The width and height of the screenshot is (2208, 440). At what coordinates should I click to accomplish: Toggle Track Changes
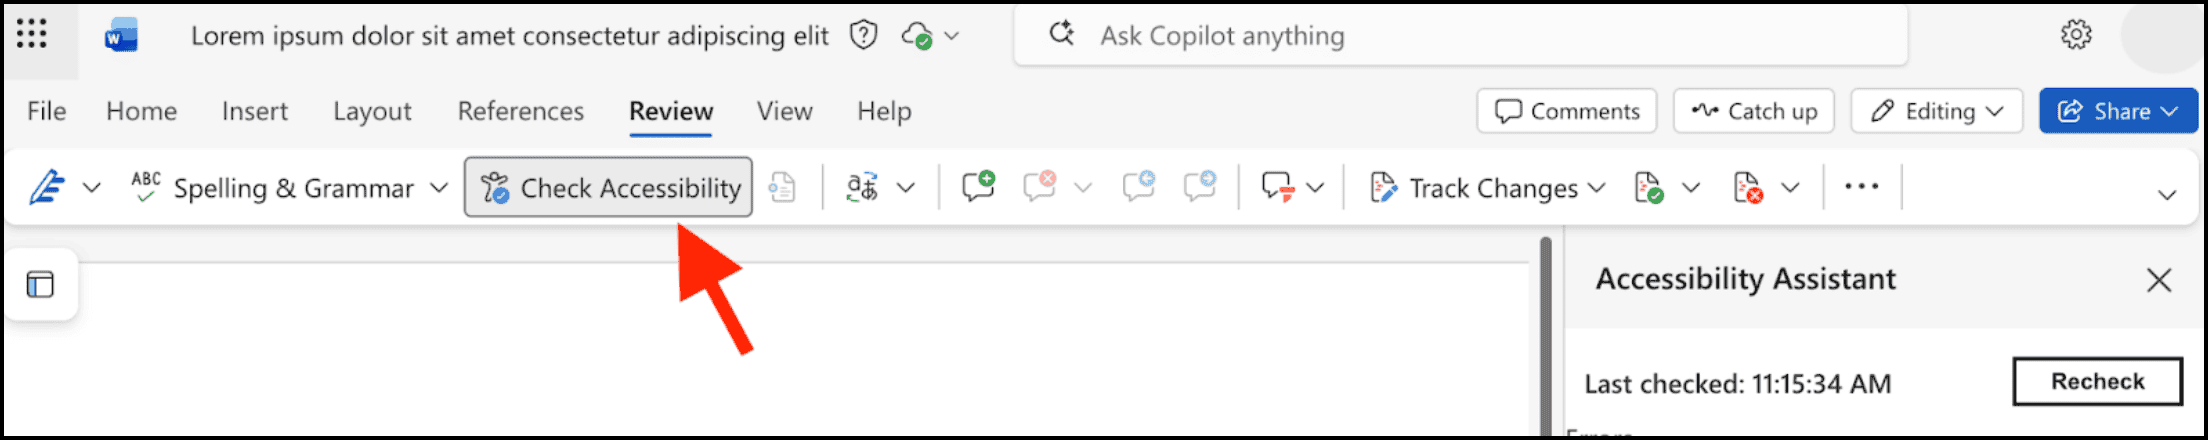(x=1475, y=187)
